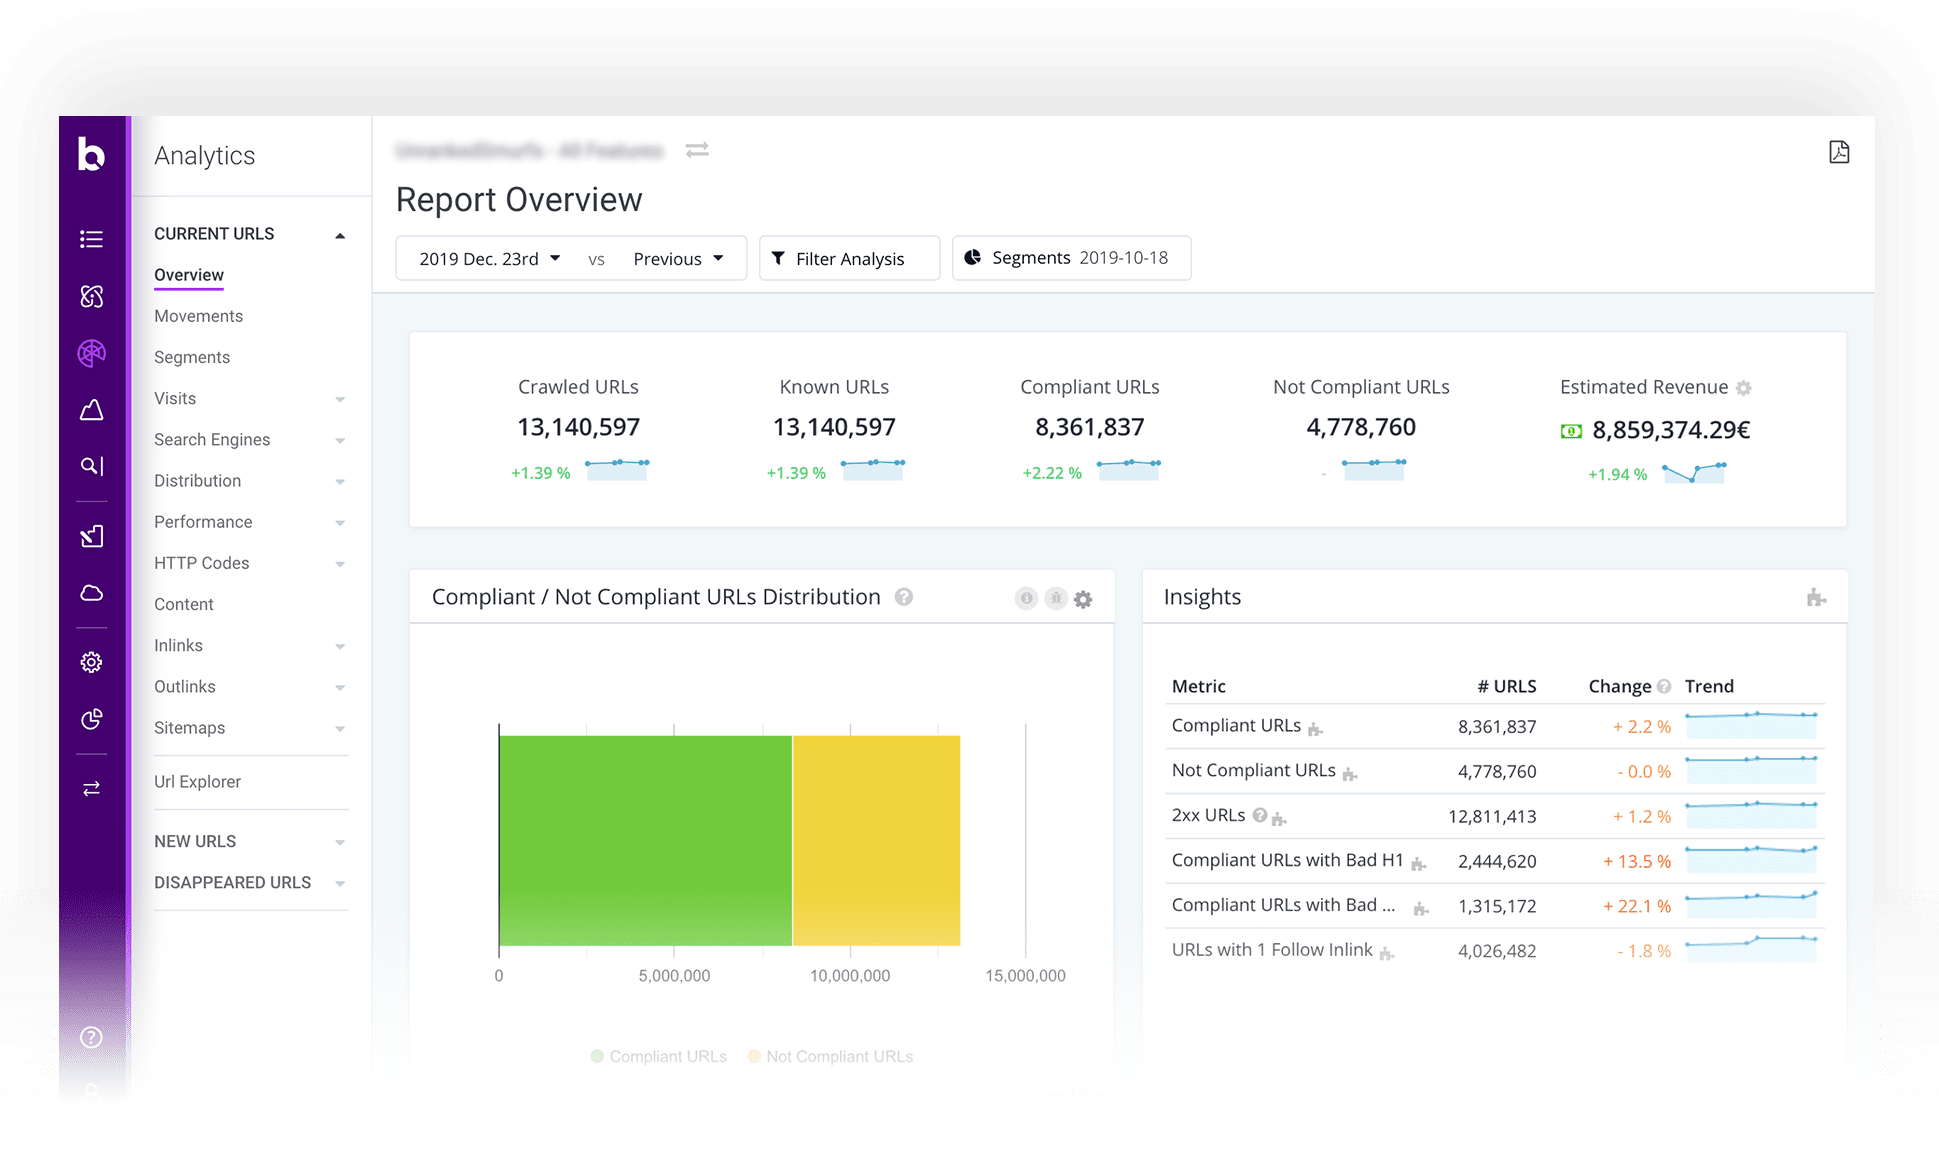This screenshot has height=1172, width=1939.
Task: Open Filter Analysis
Action: pos(849,258)
